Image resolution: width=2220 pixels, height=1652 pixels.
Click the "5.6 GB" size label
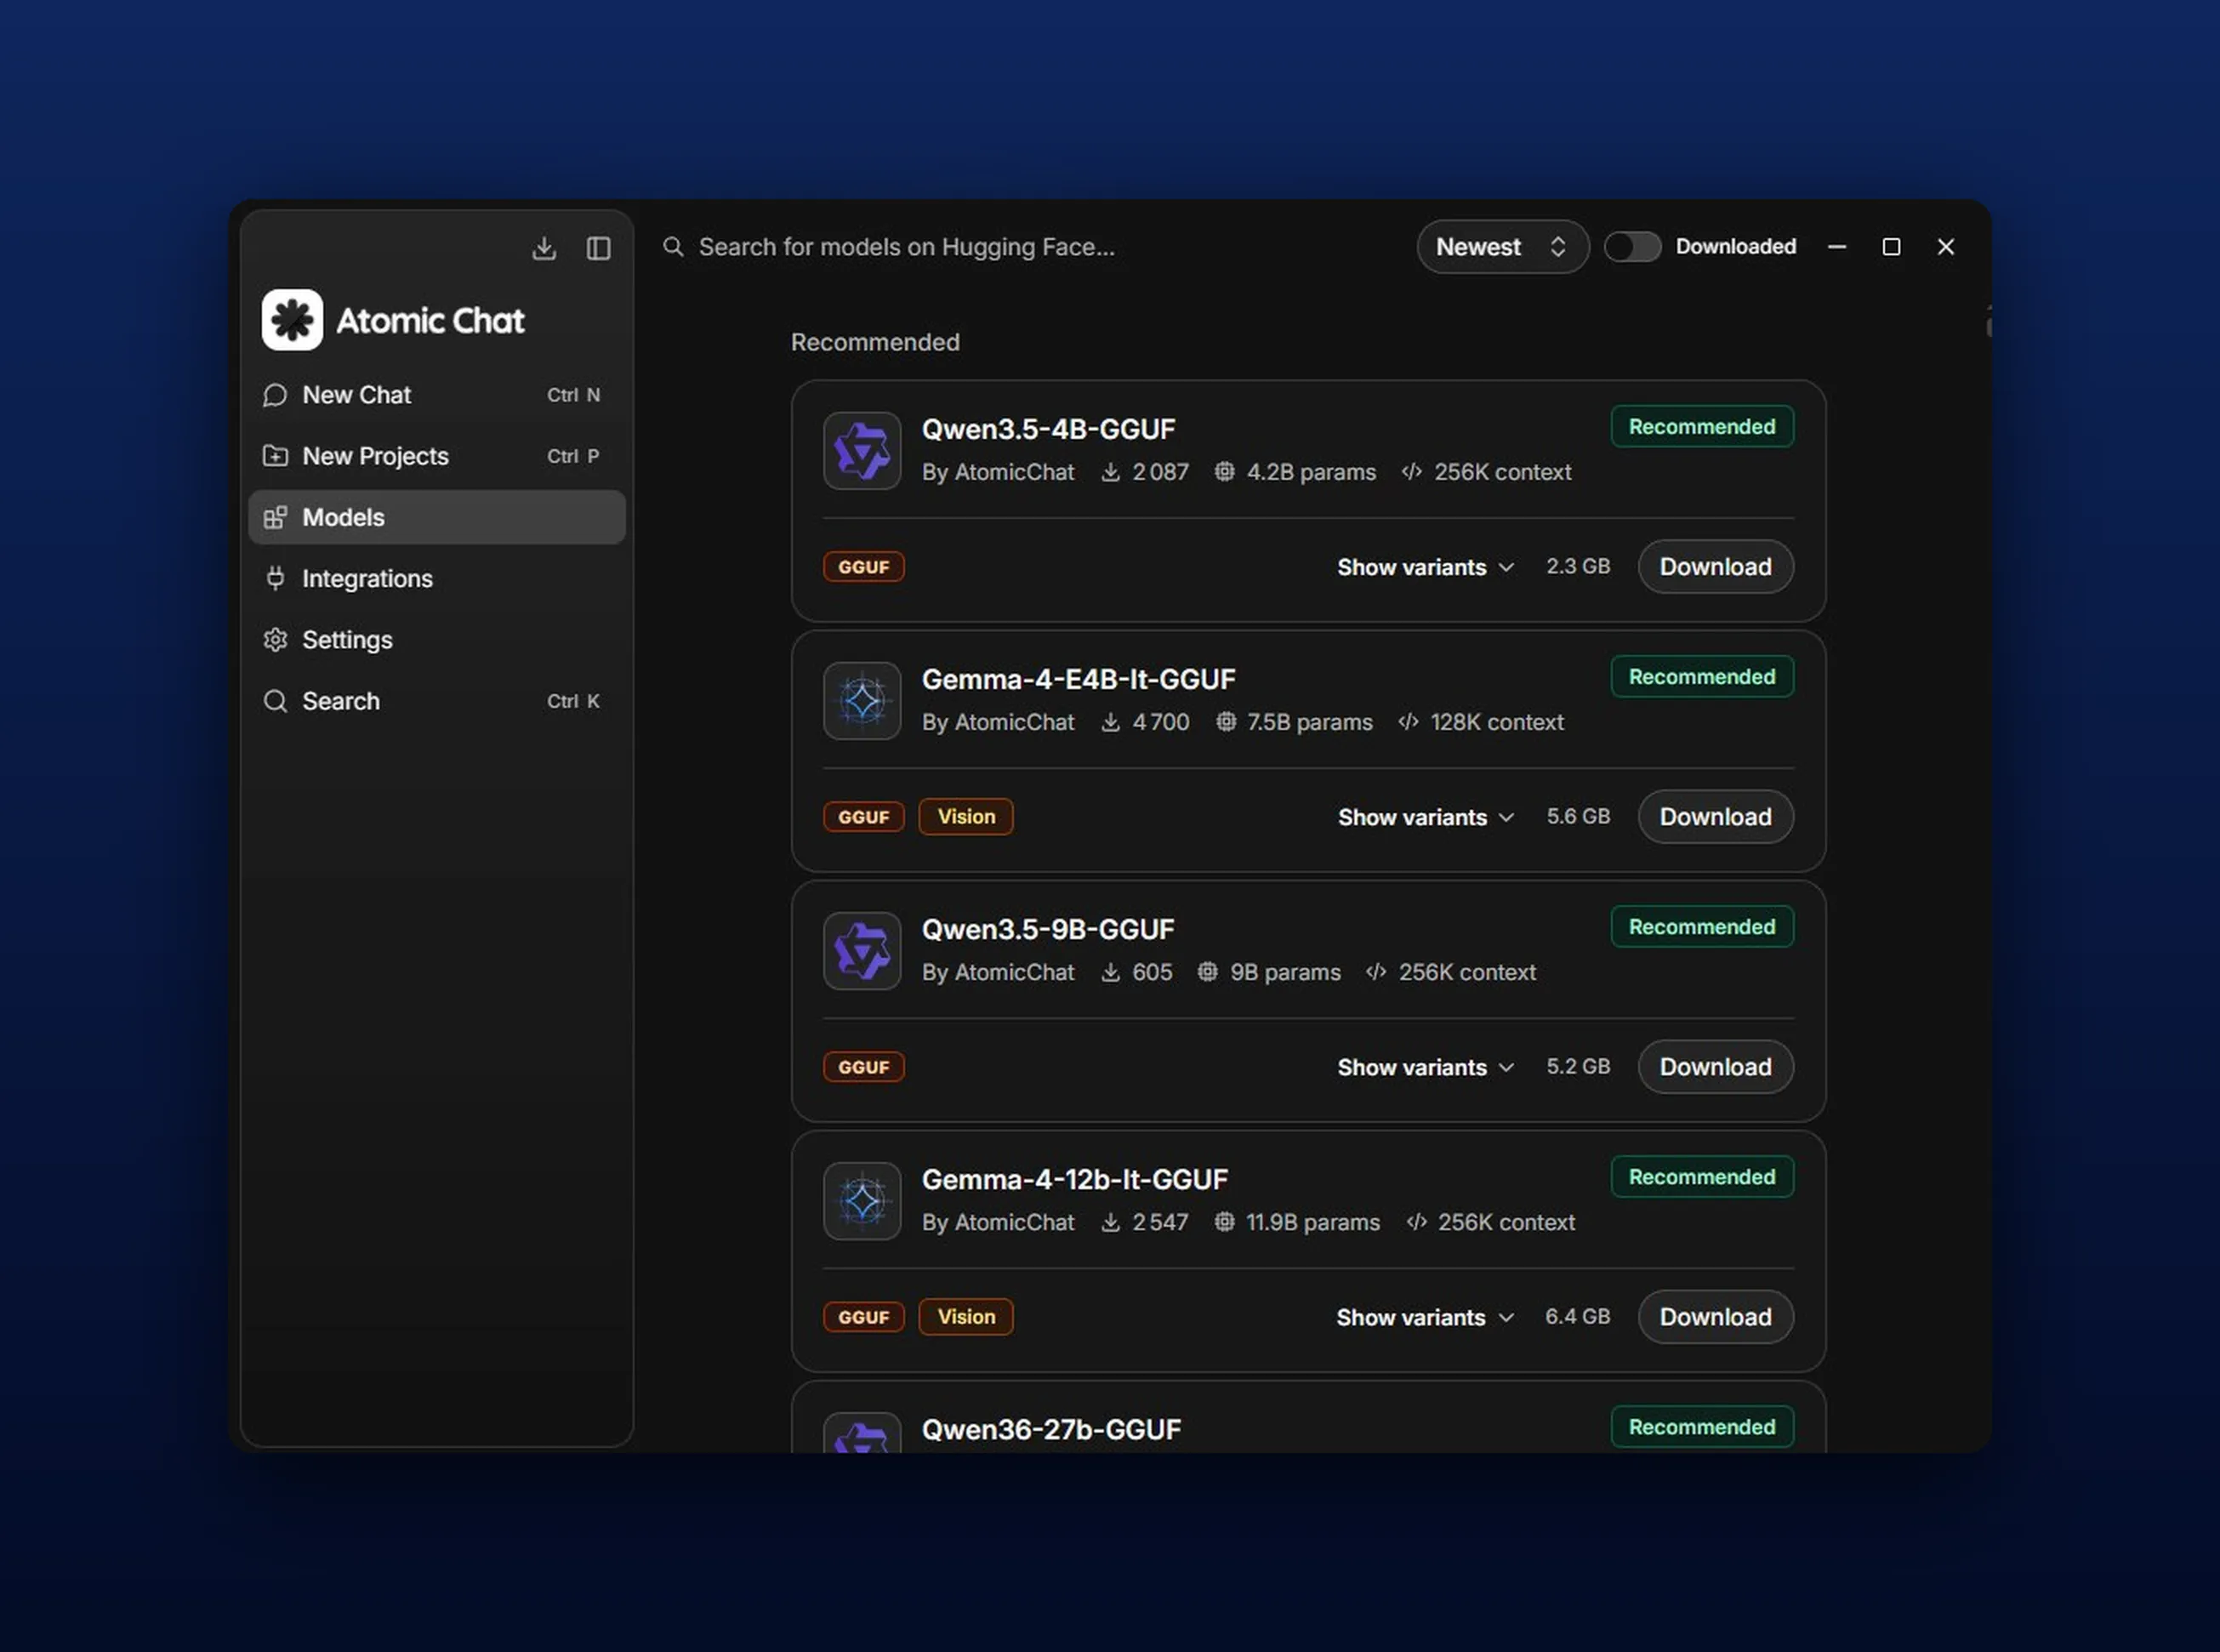(1578, 816)
